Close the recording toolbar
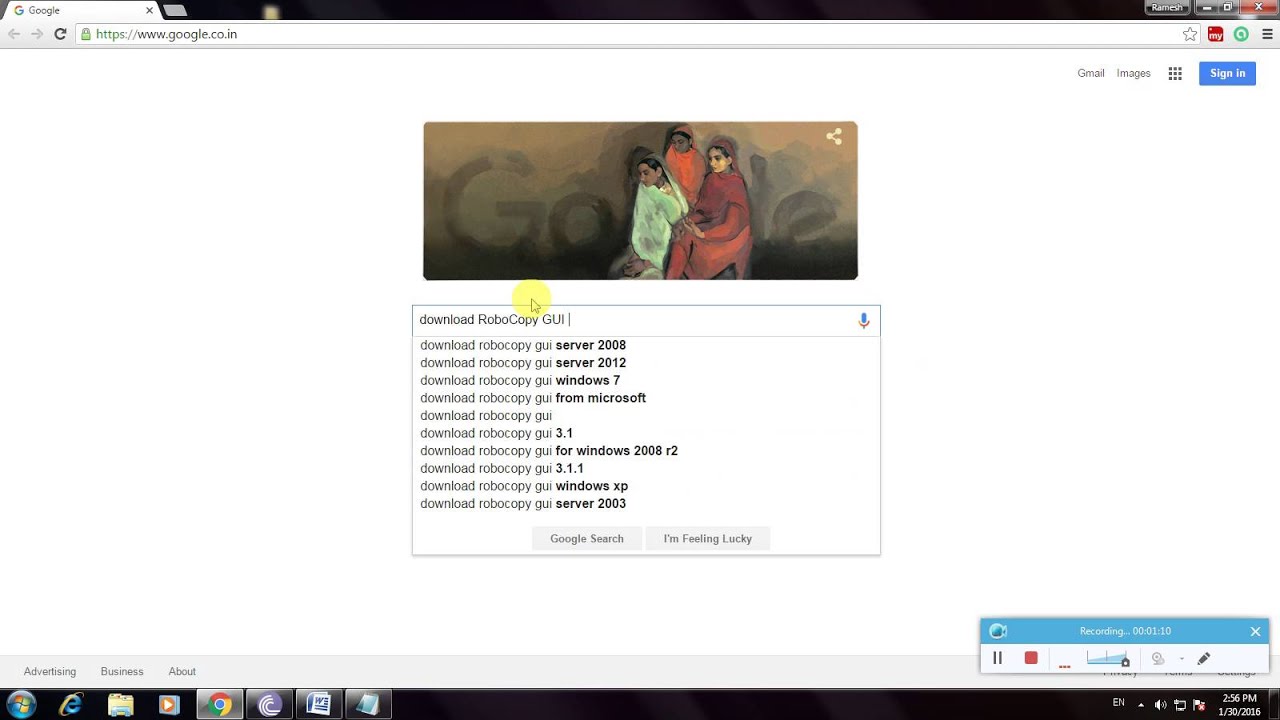Image resolution: width=1280 pixels, height=720 pixels. [1255, 631]
